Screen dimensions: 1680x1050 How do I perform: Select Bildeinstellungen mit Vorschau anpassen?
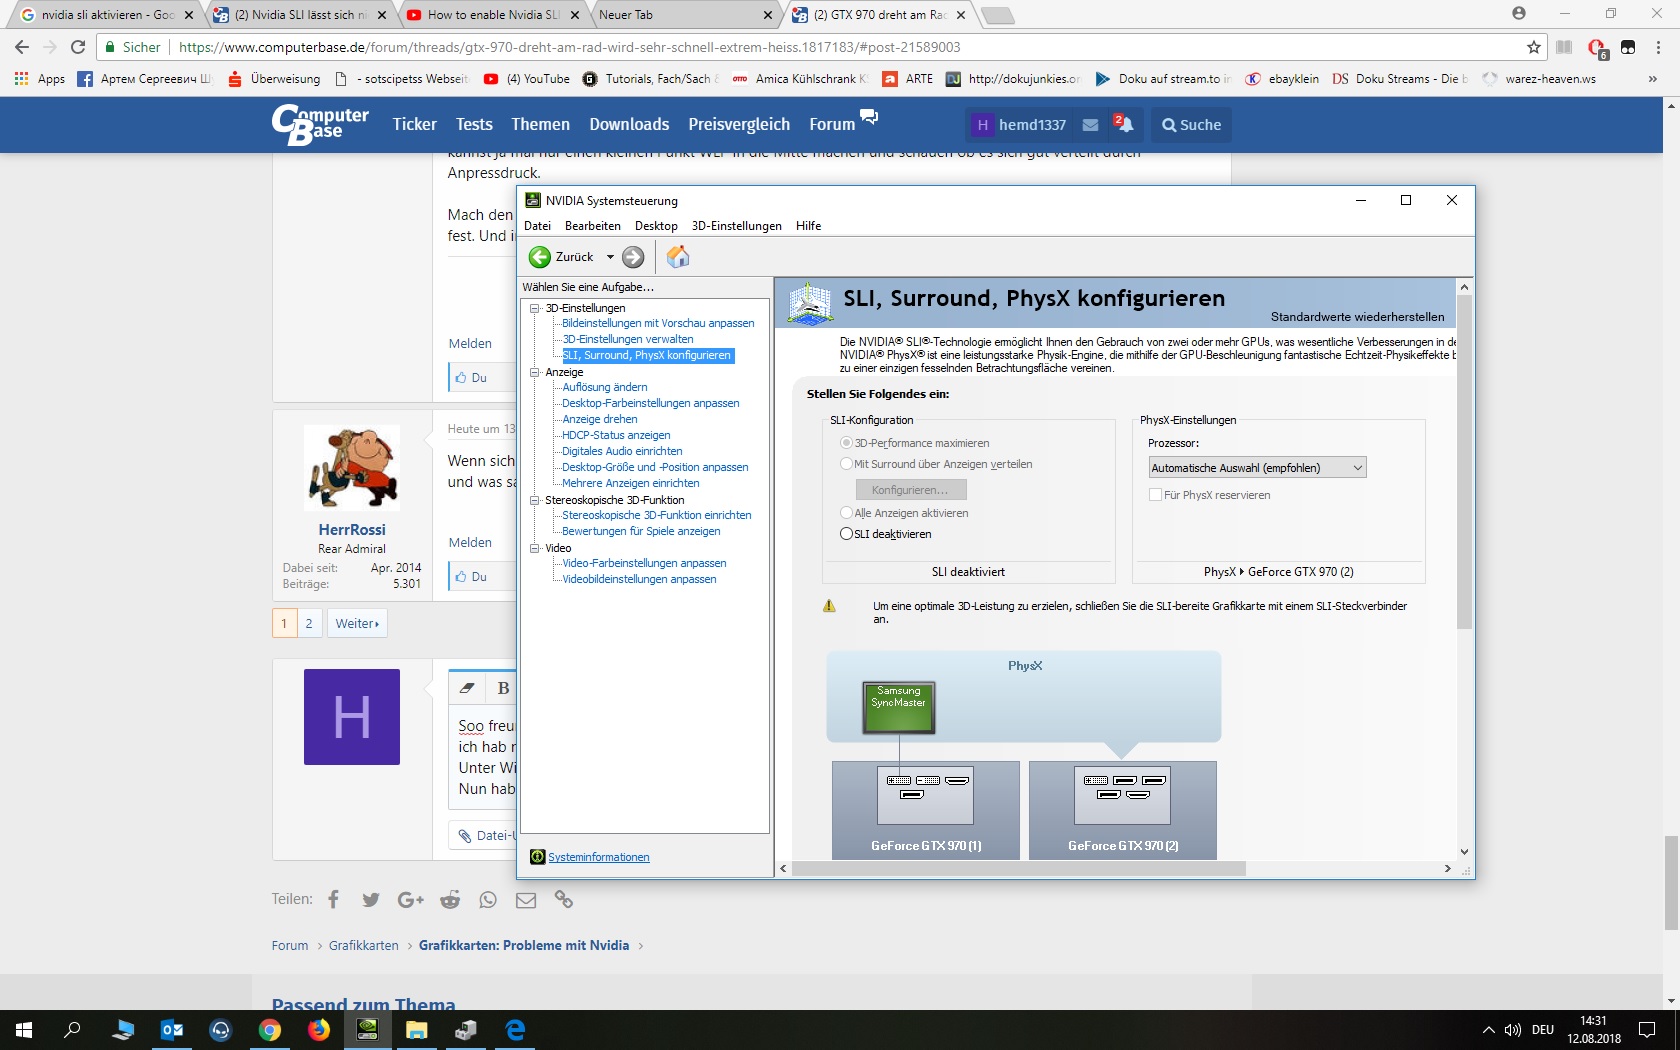point(658,323)
